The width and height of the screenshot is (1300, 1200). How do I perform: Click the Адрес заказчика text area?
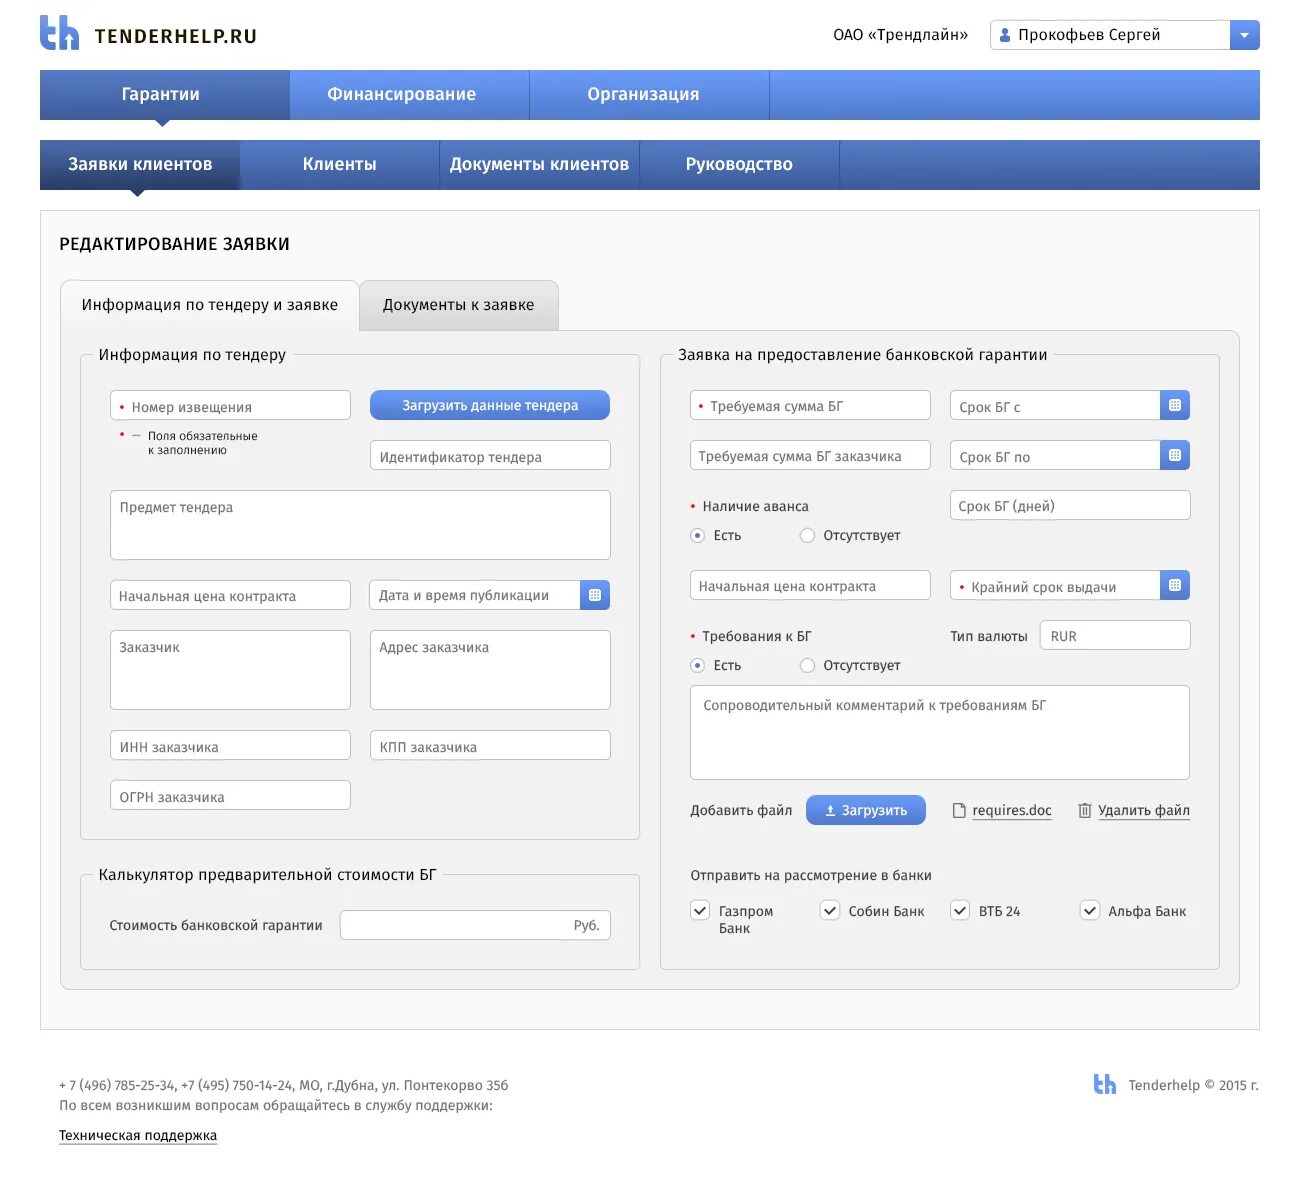click(490, 670)
